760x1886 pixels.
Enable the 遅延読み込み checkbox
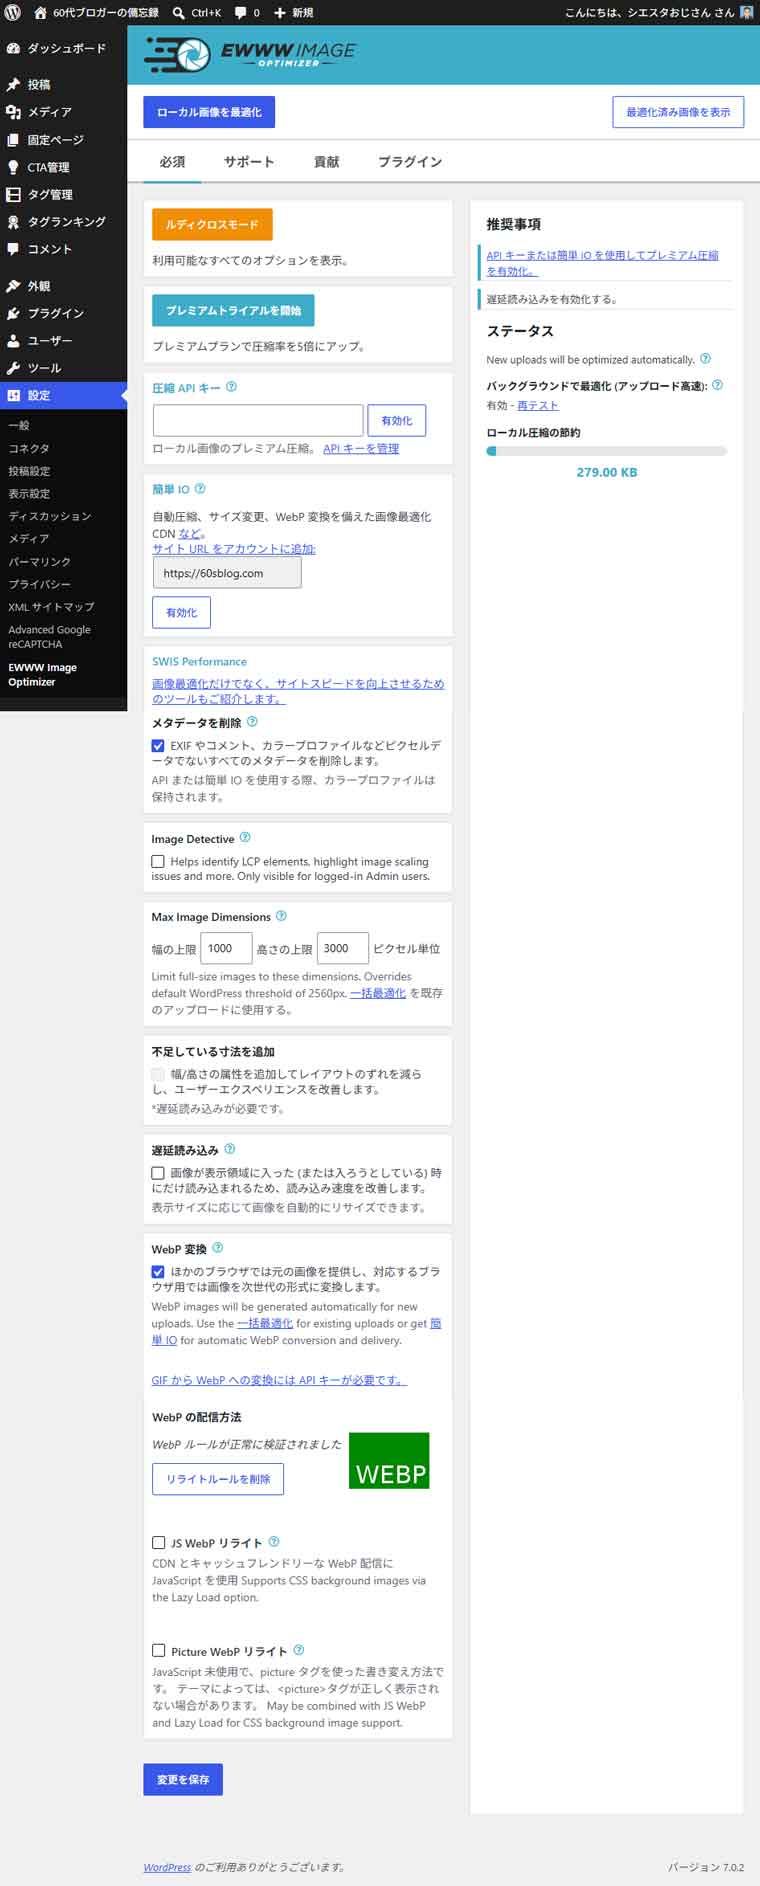click(158, 1173)
